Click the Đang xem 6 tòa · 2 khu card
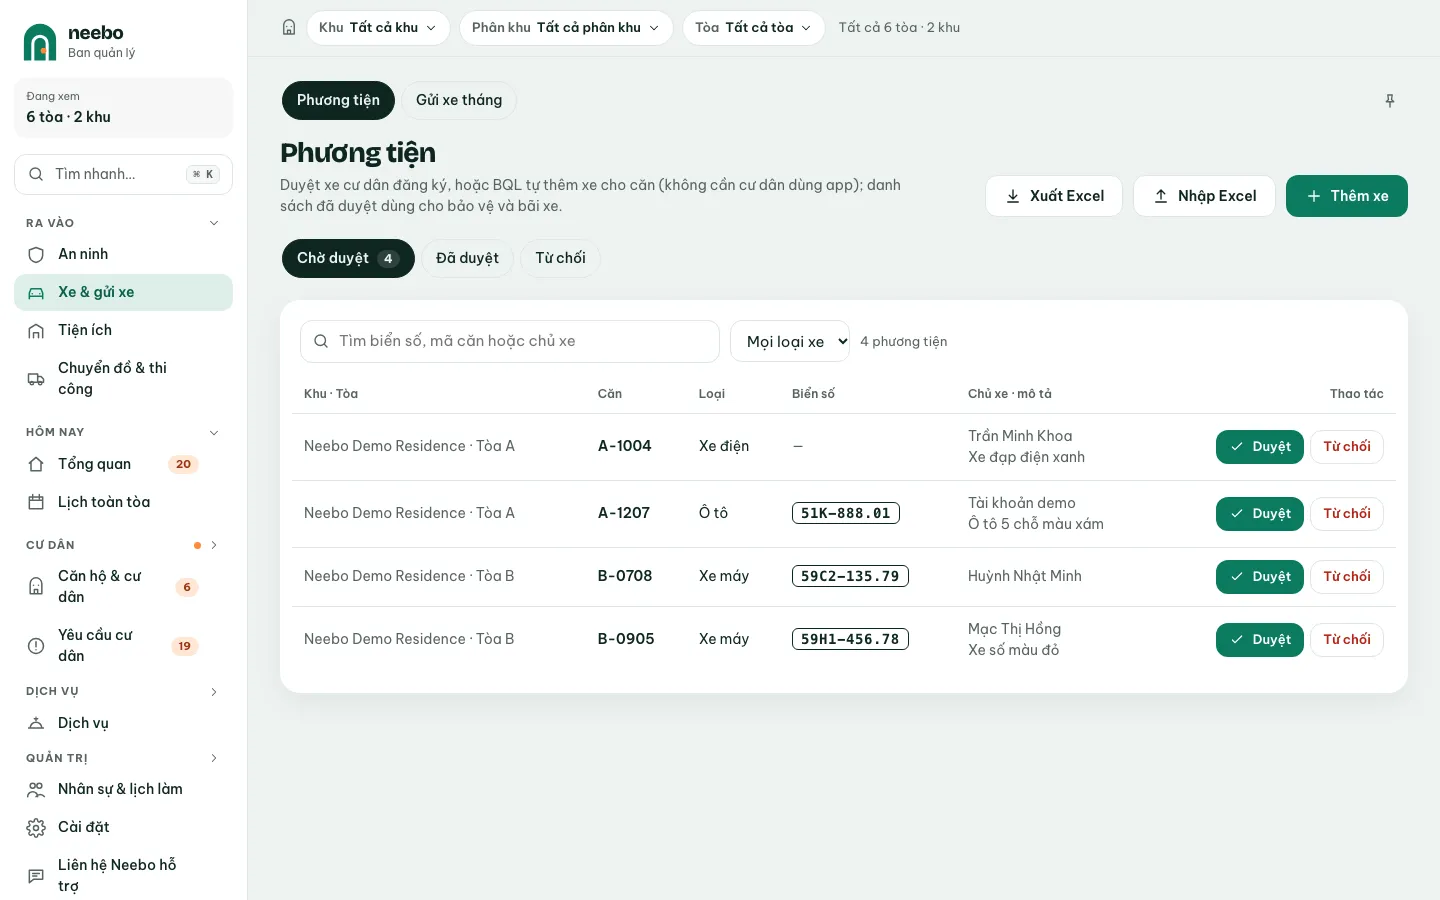 124,108
